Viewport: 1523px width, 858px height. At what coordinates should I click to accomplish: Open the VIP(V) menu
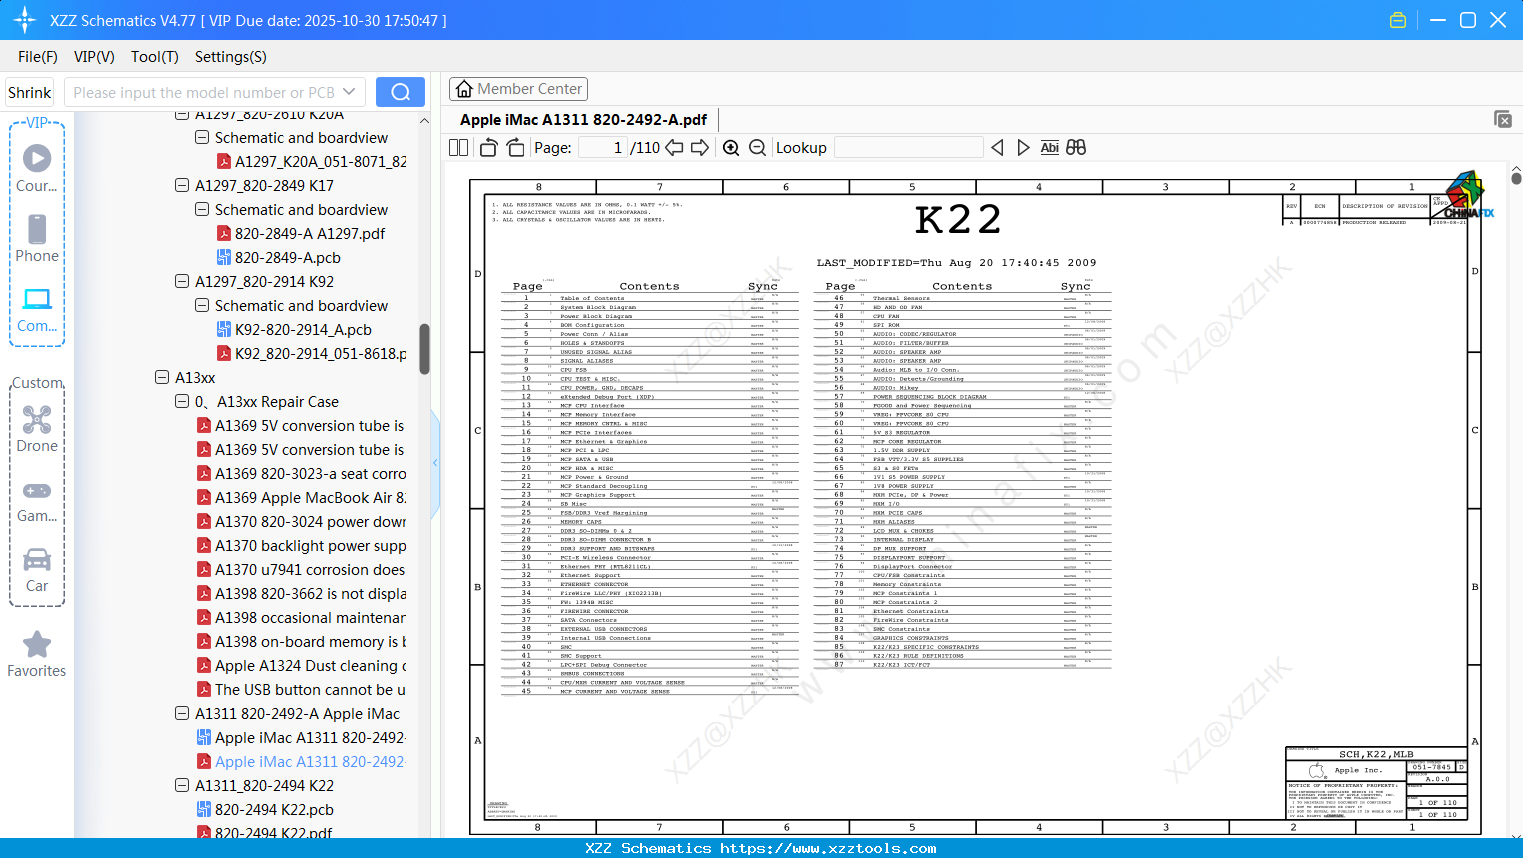(x=94, y=57)
